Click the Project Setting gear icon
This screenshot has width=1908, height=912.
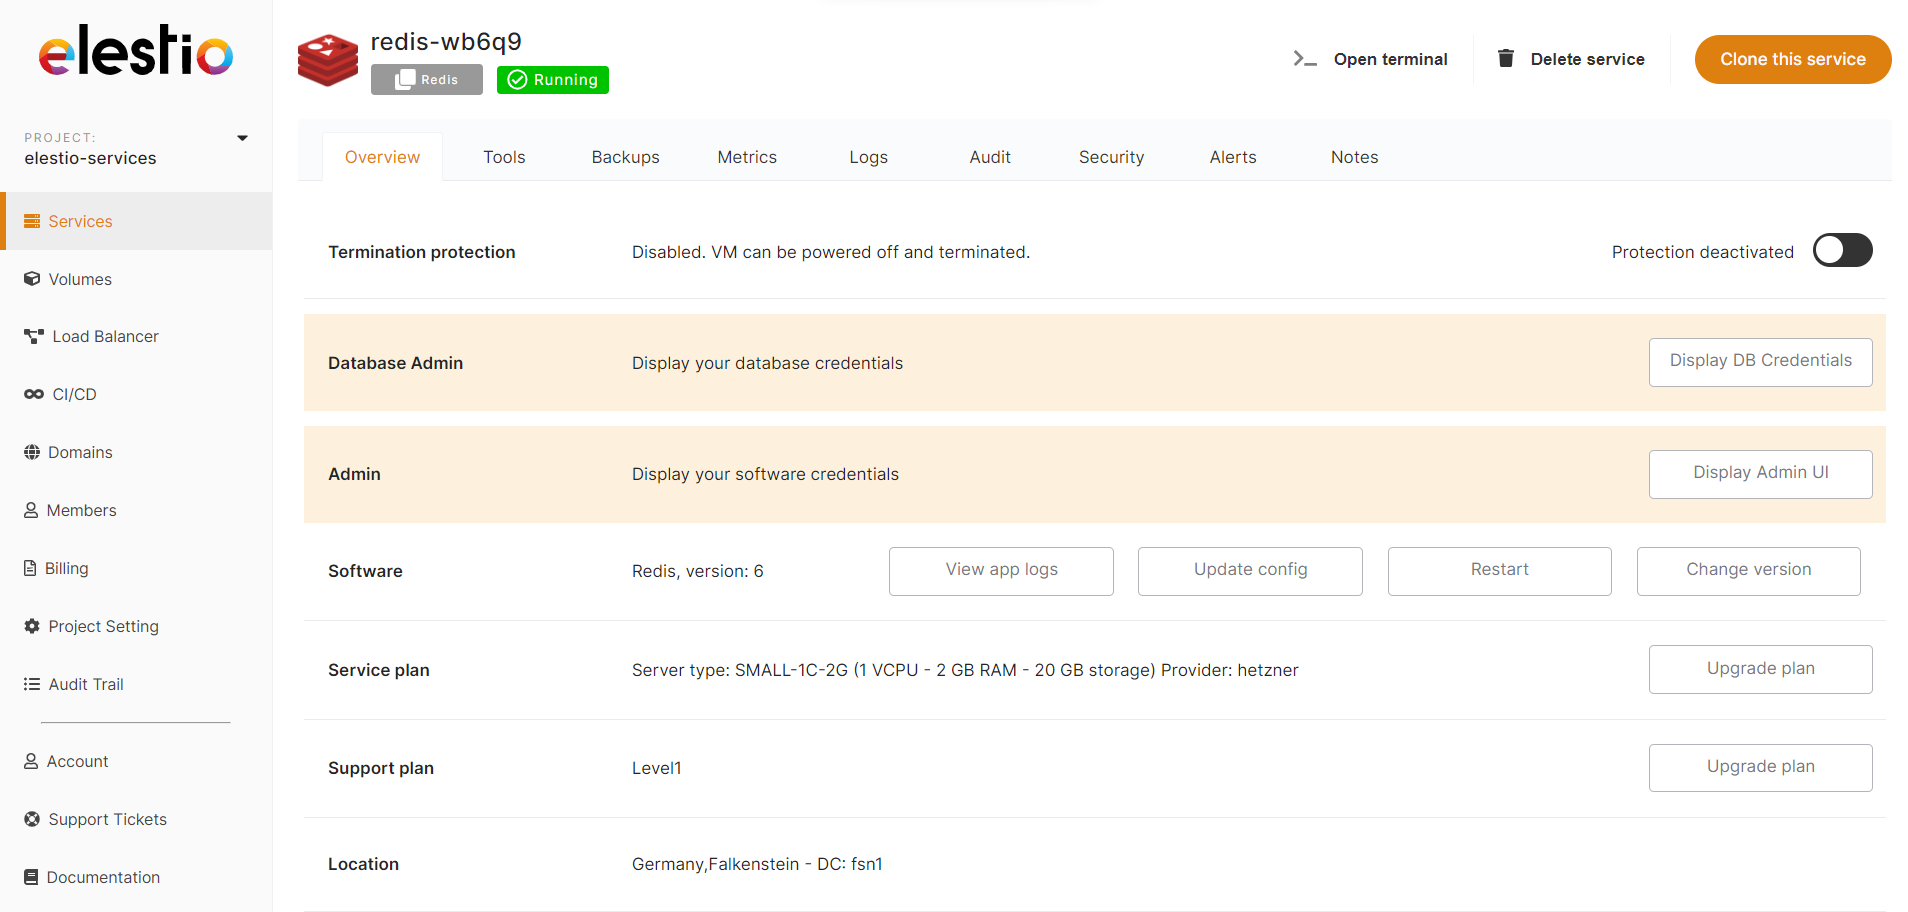tap(32, 626)
